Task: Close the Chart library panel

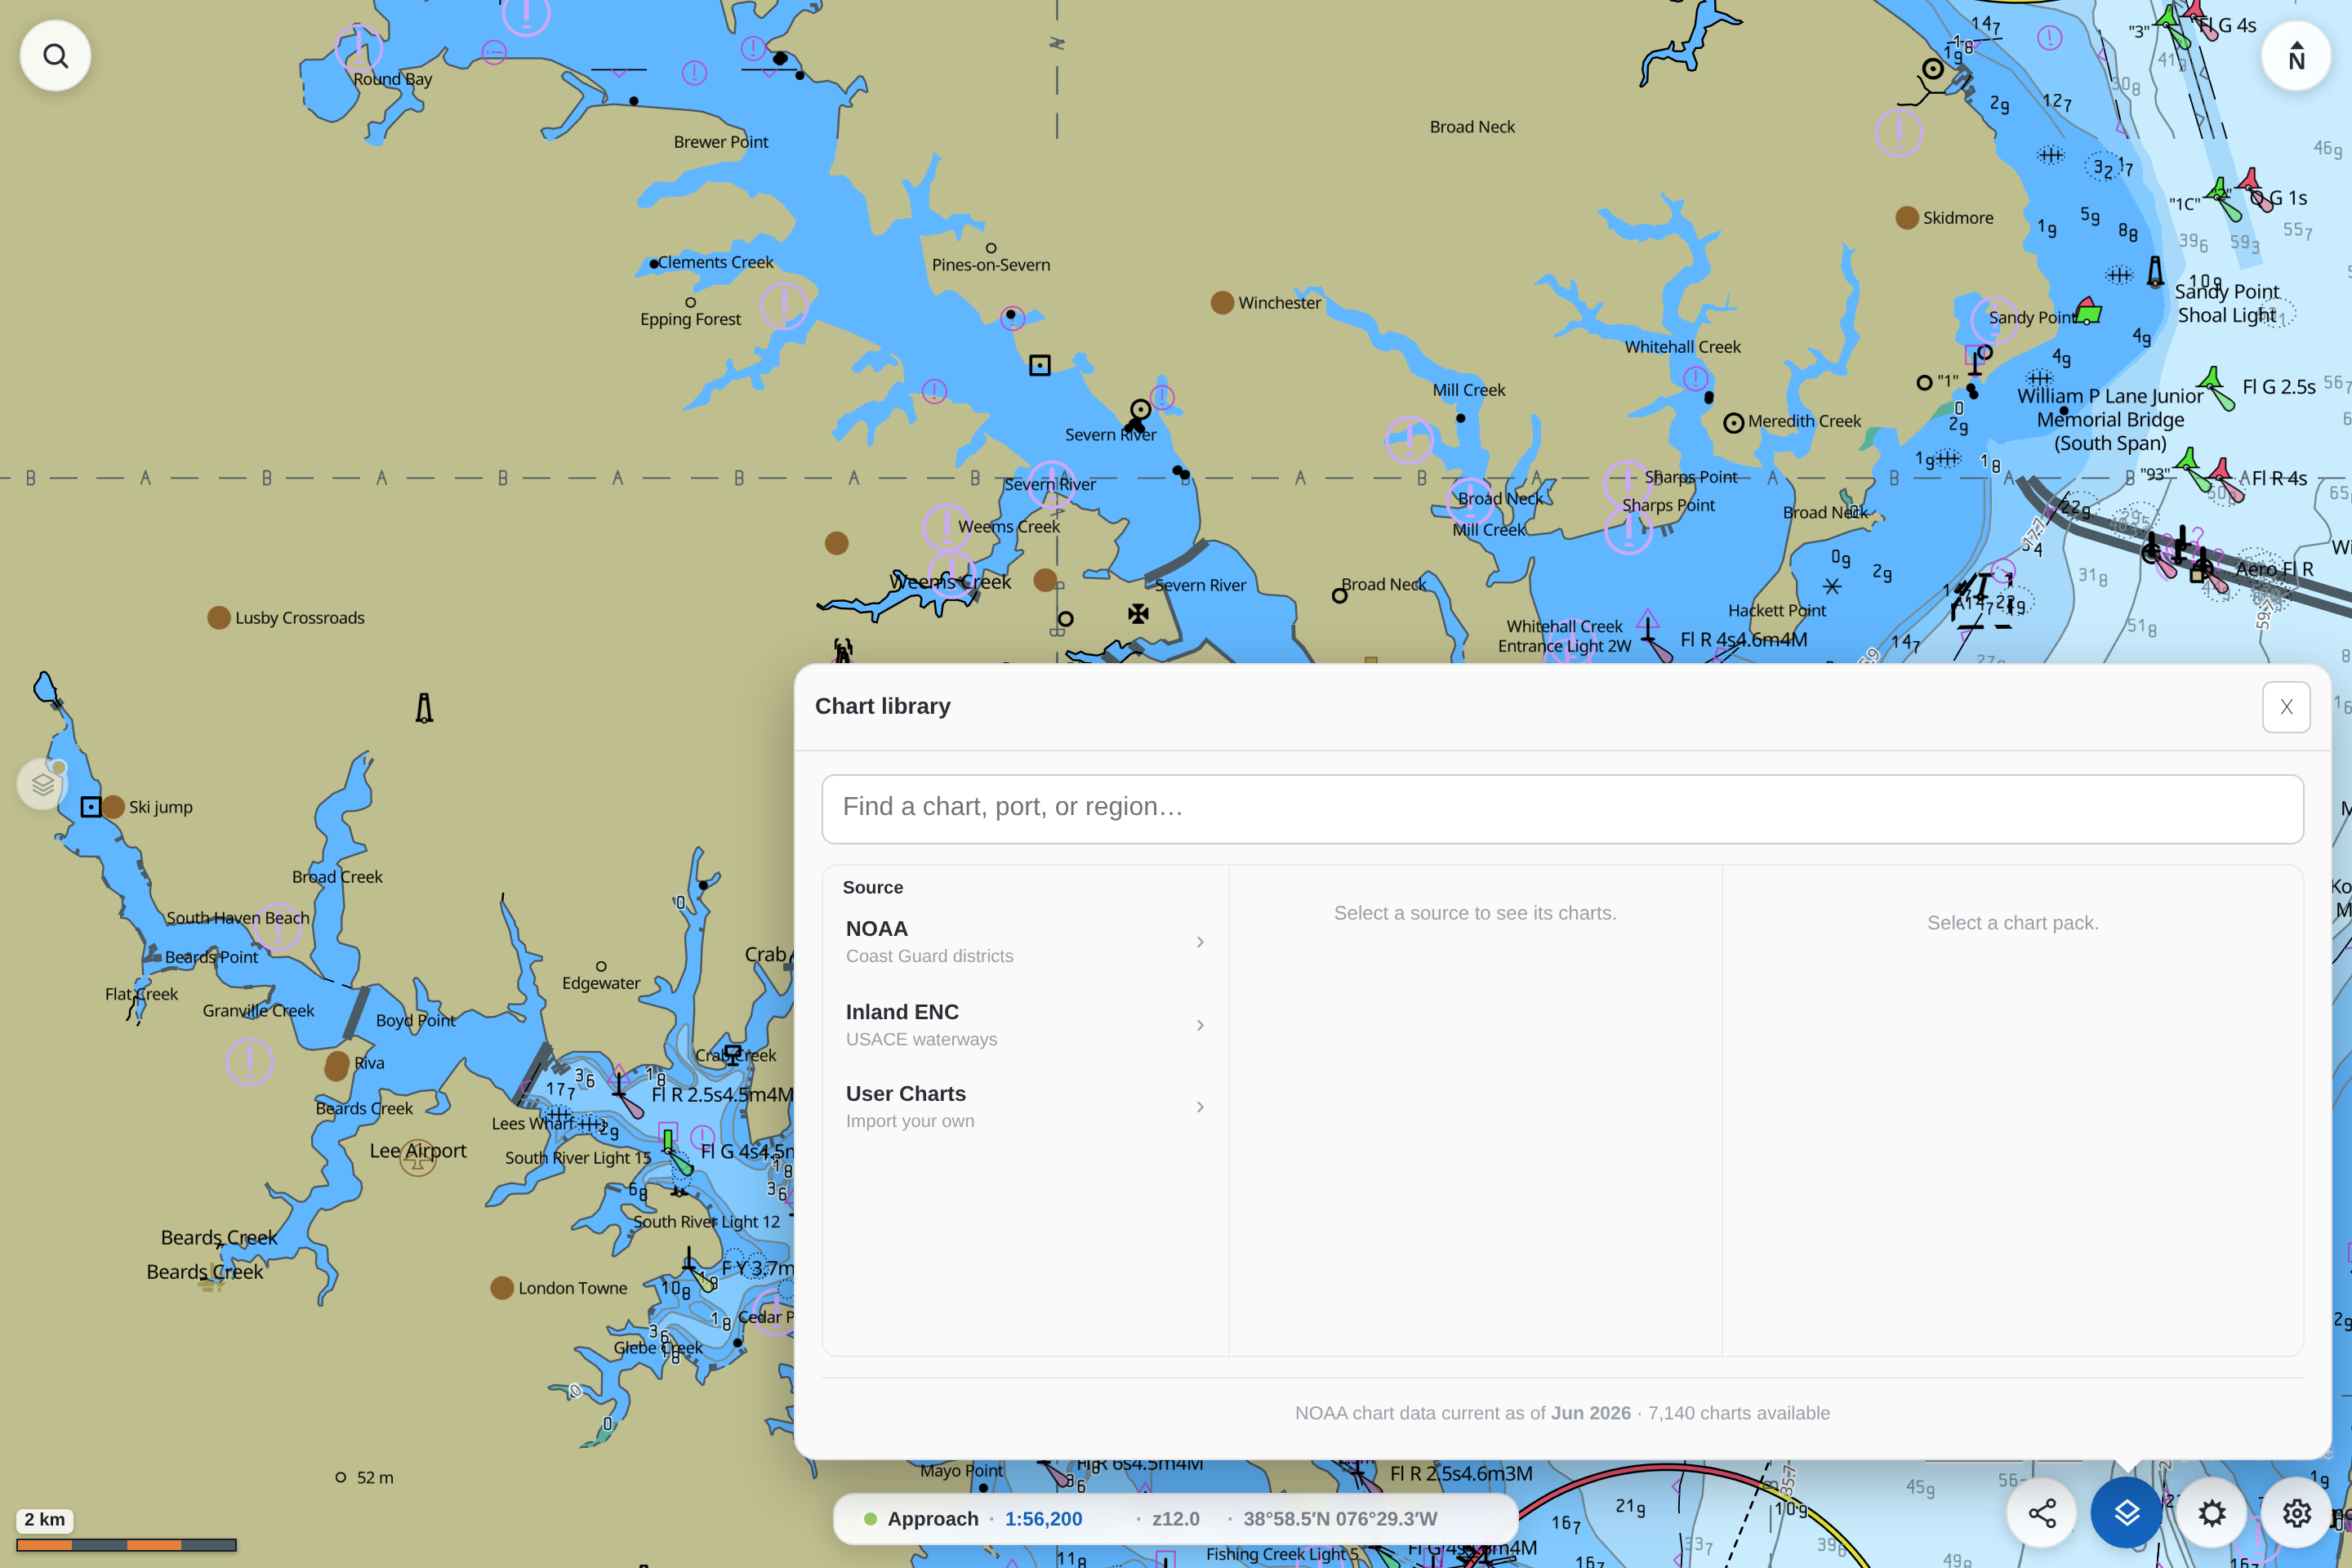Action: (2286, 707)
